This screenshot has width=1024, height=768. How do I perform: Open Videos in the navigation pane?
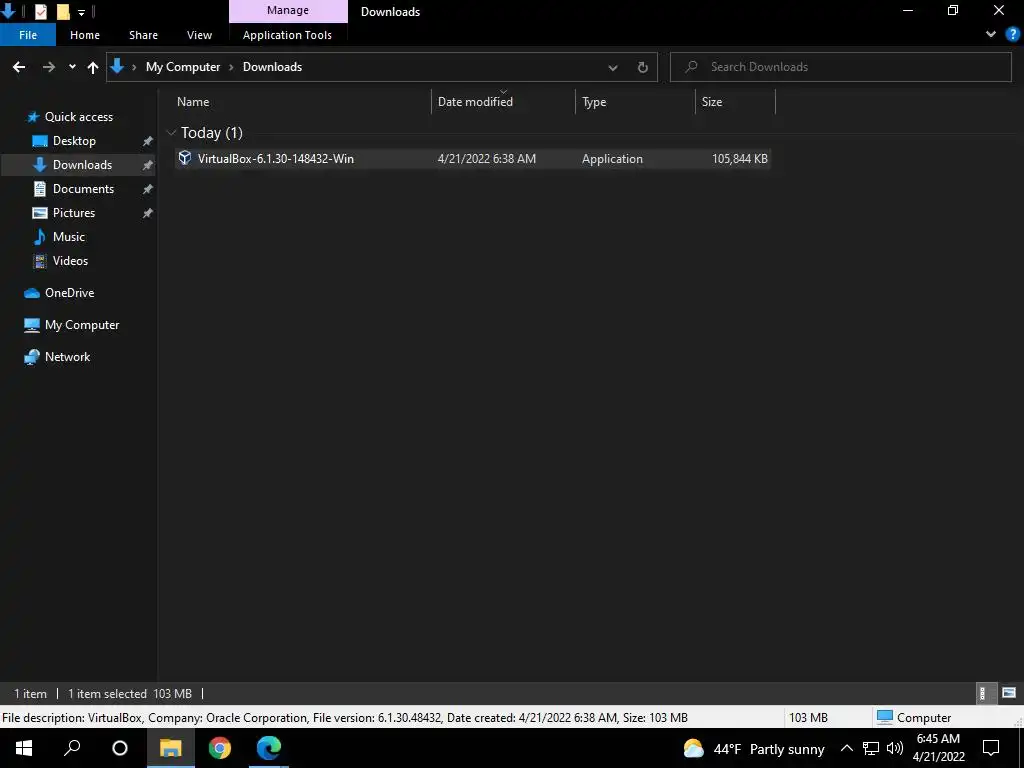tap(70, 261)
